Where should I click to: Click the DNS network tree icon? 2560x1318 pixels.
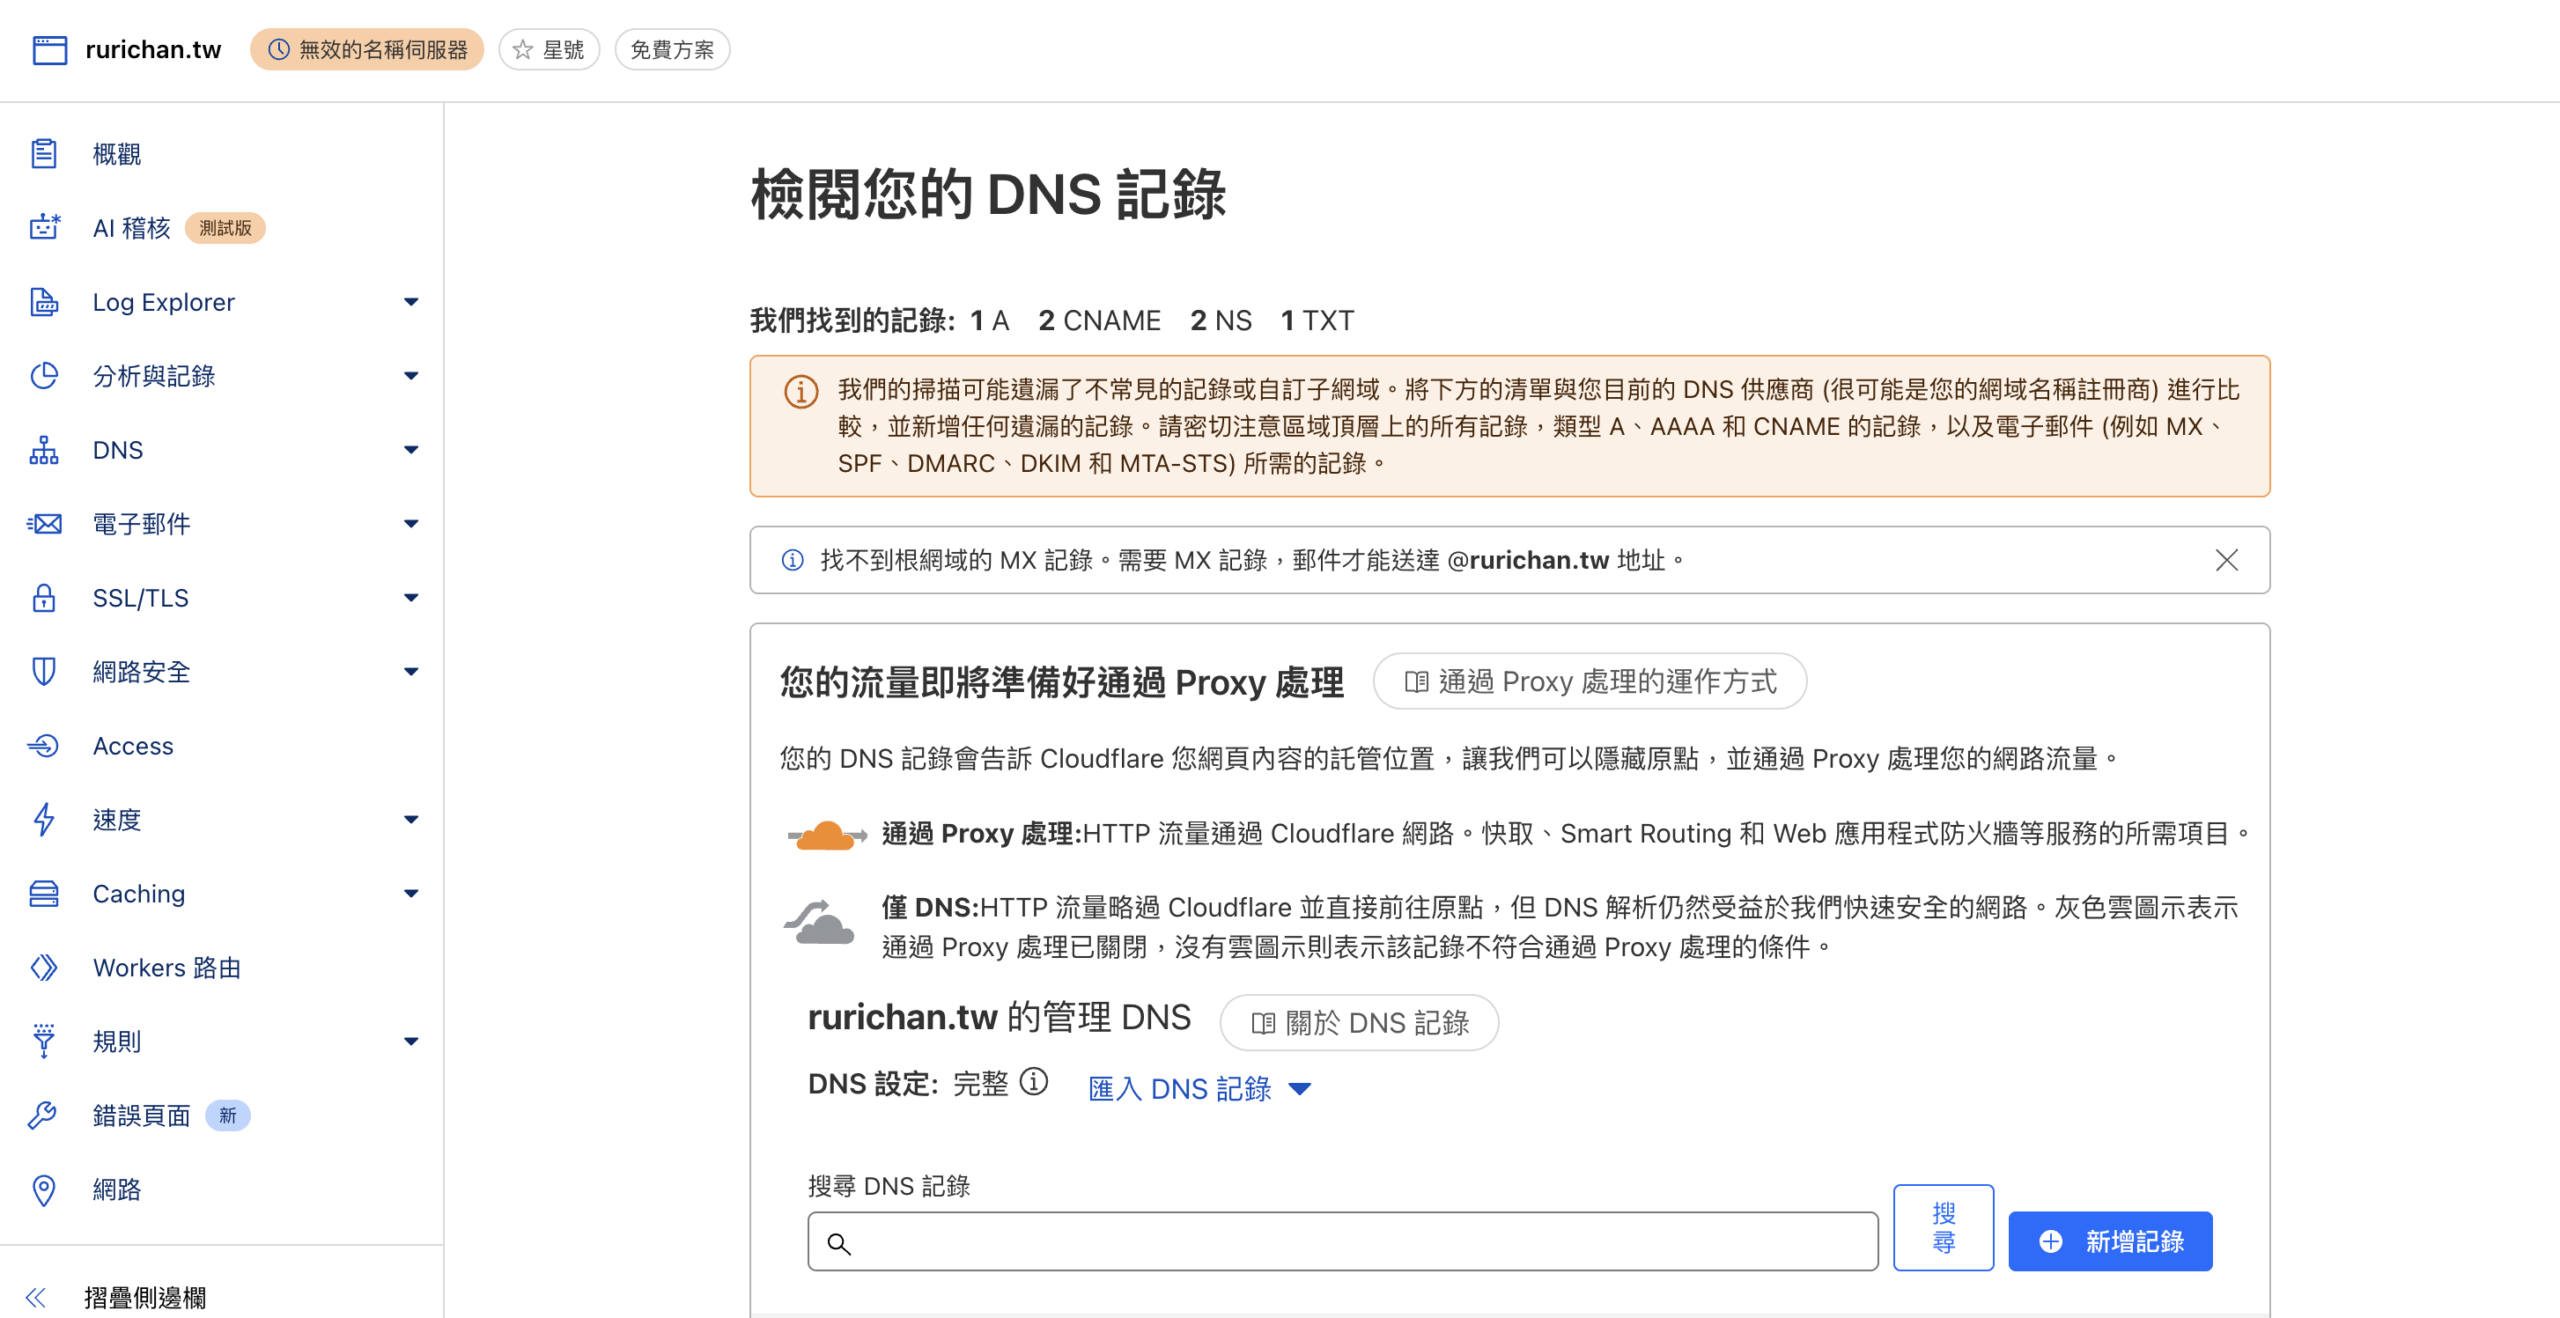(44, 450)
